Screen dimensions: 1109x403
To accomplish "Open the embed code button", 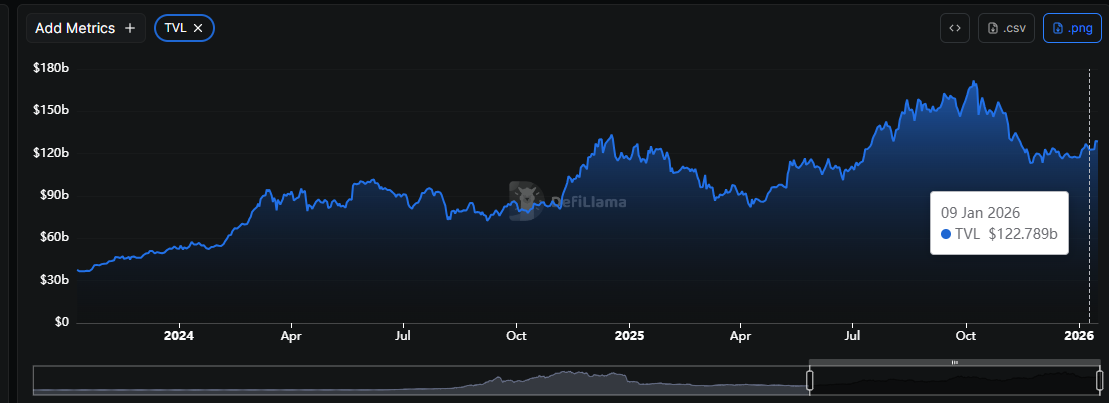I will 955,28.
